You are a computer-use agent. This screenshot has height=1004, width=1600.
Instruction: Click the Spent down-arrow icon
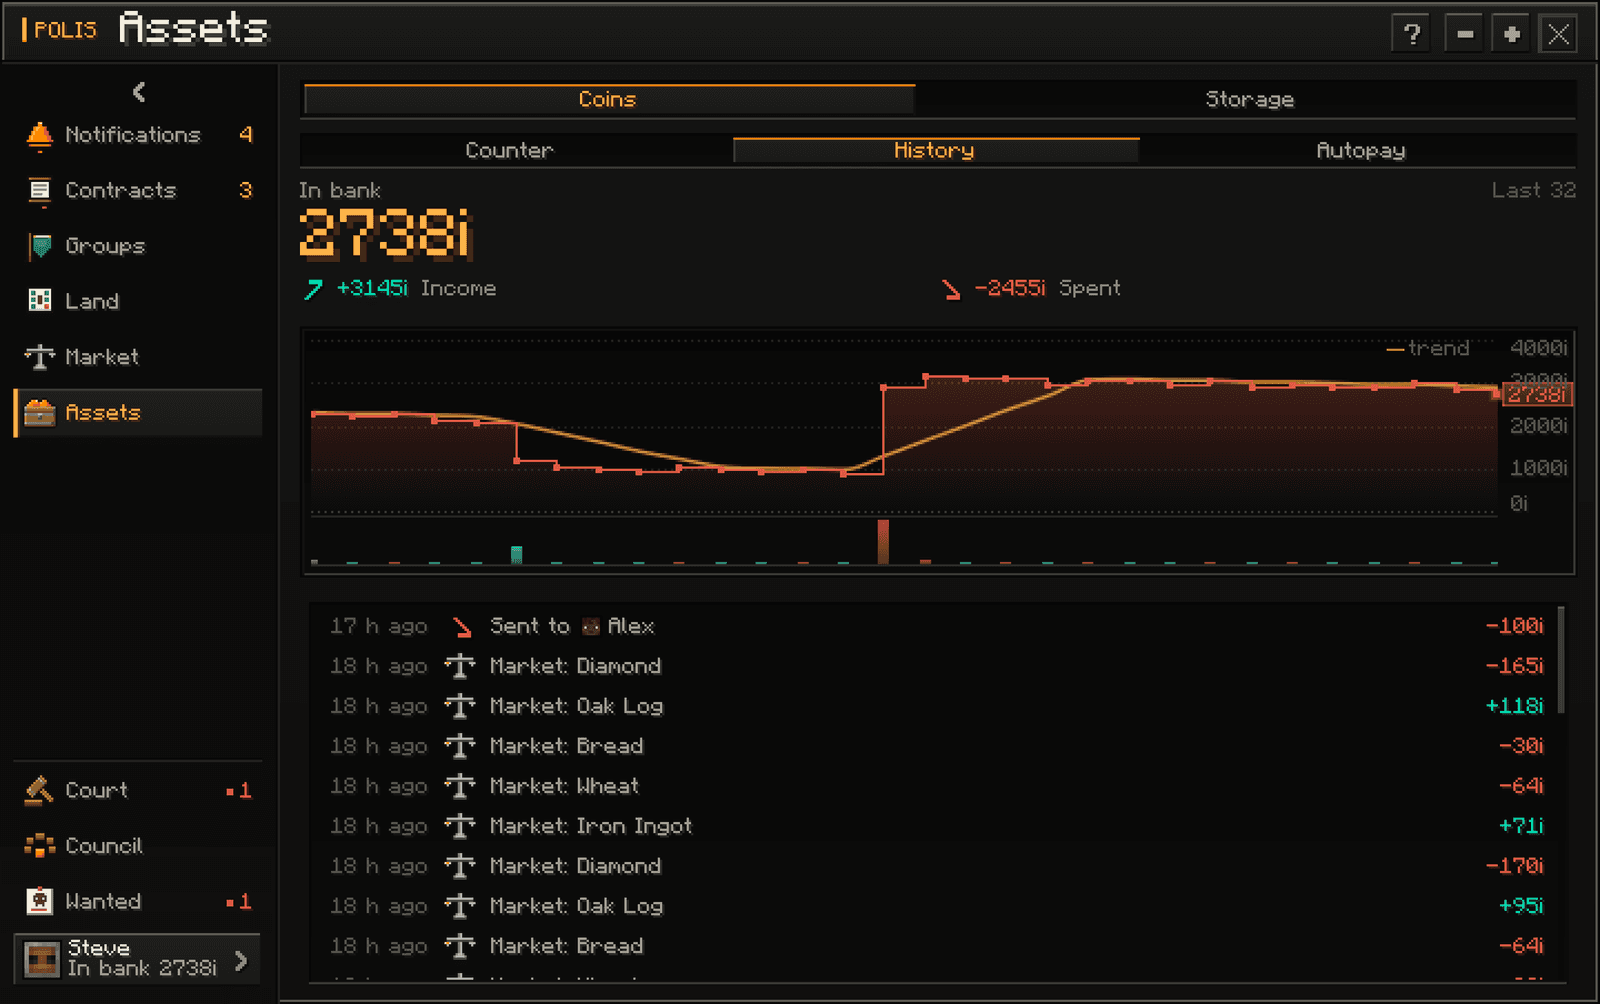point(950,289)
